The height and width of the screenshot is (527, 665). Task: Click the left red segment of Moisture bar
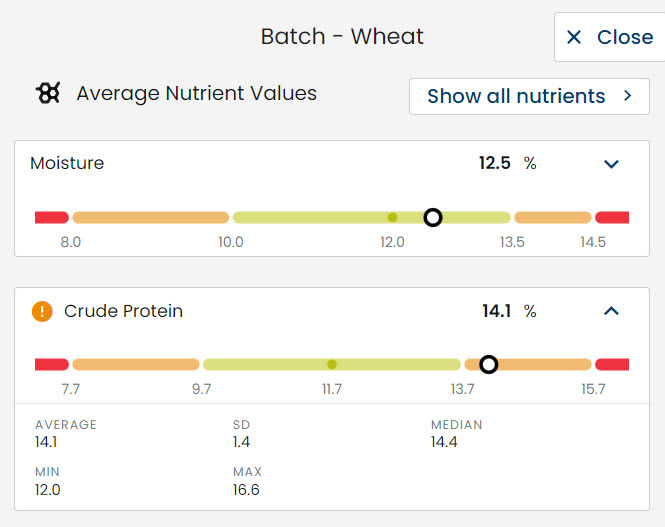(51, 217)
